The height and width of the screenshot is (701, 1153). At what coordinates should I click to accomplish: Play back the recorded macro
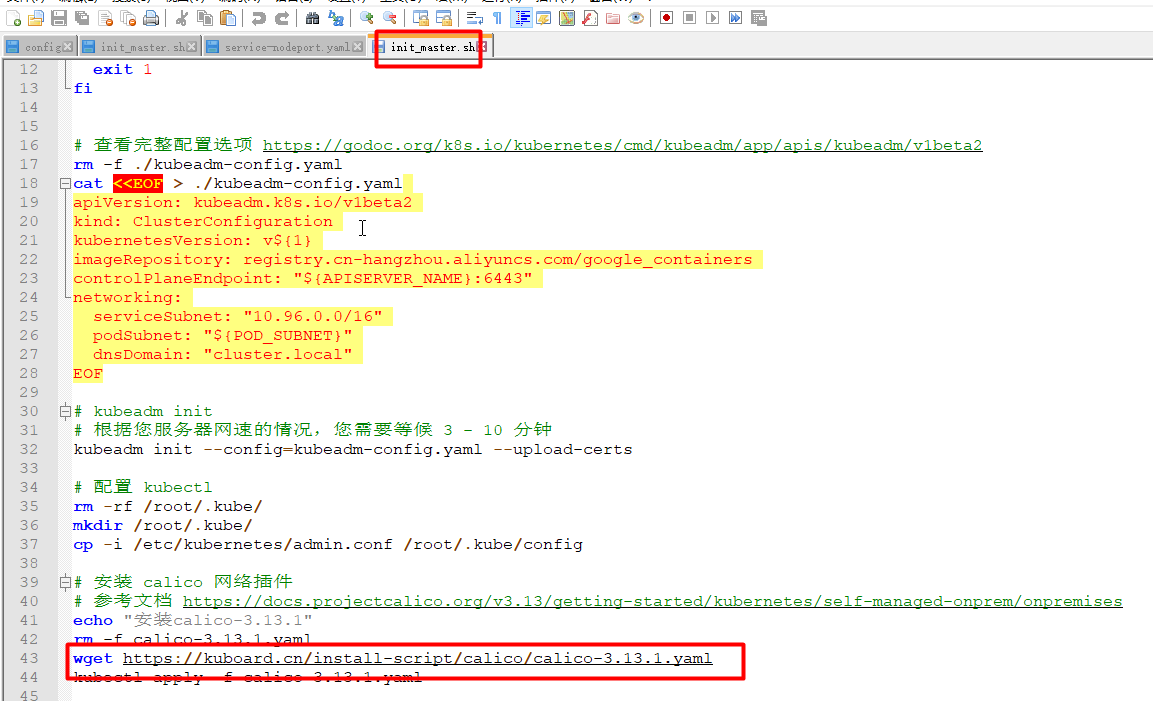click(x=713, y=18)
